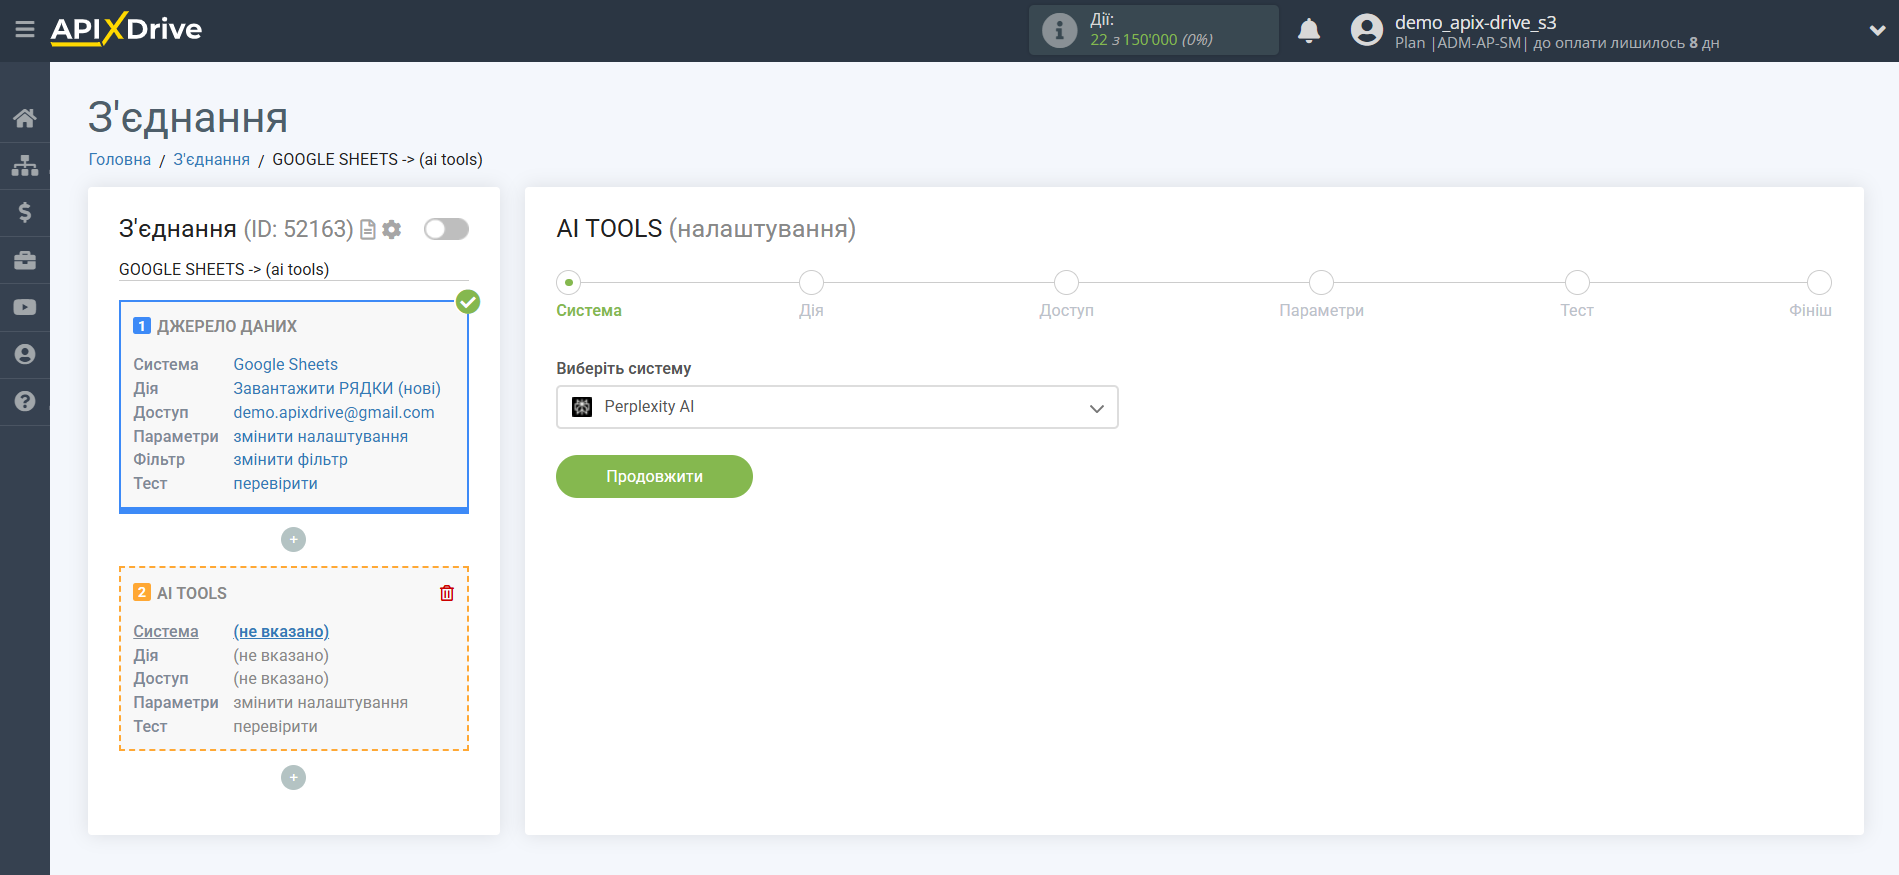The width and height of the screenshot is (1899, 875).
Task: Open the Завантажити РЯДКИ (нові) action link
Action: (x=337, y=388)
